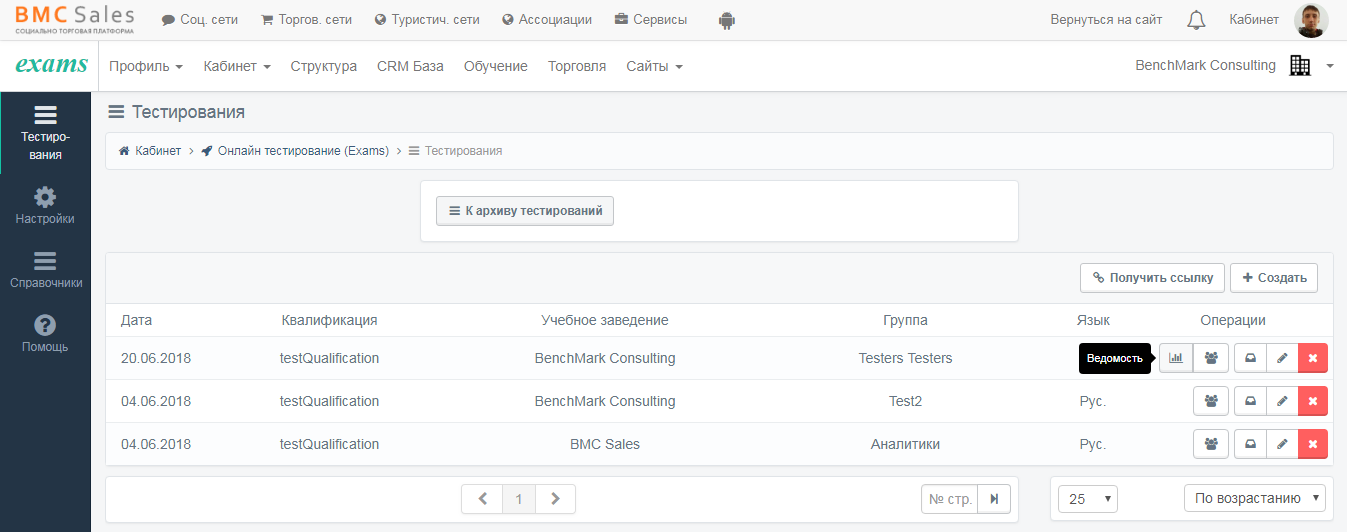This screenshot has width=1347, height=532.
Task: Expand the Кабинет navigation menu
Action: pos(237,66)
